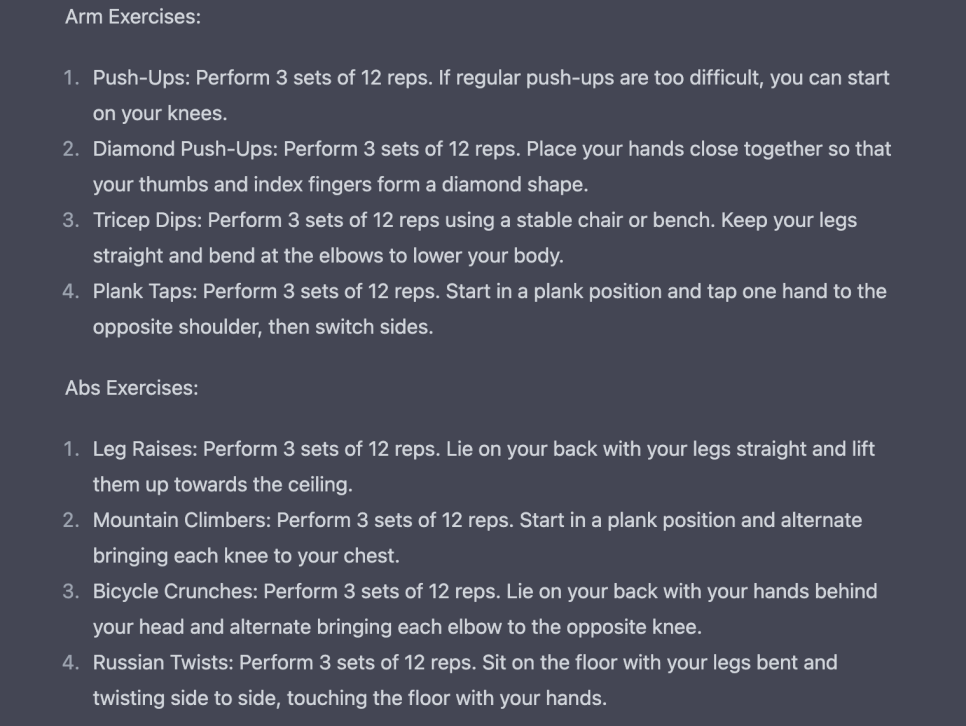Screen dimensions: 966x726
Task: Click the "Abs Exercises:" heading
Action: (131, 388)
